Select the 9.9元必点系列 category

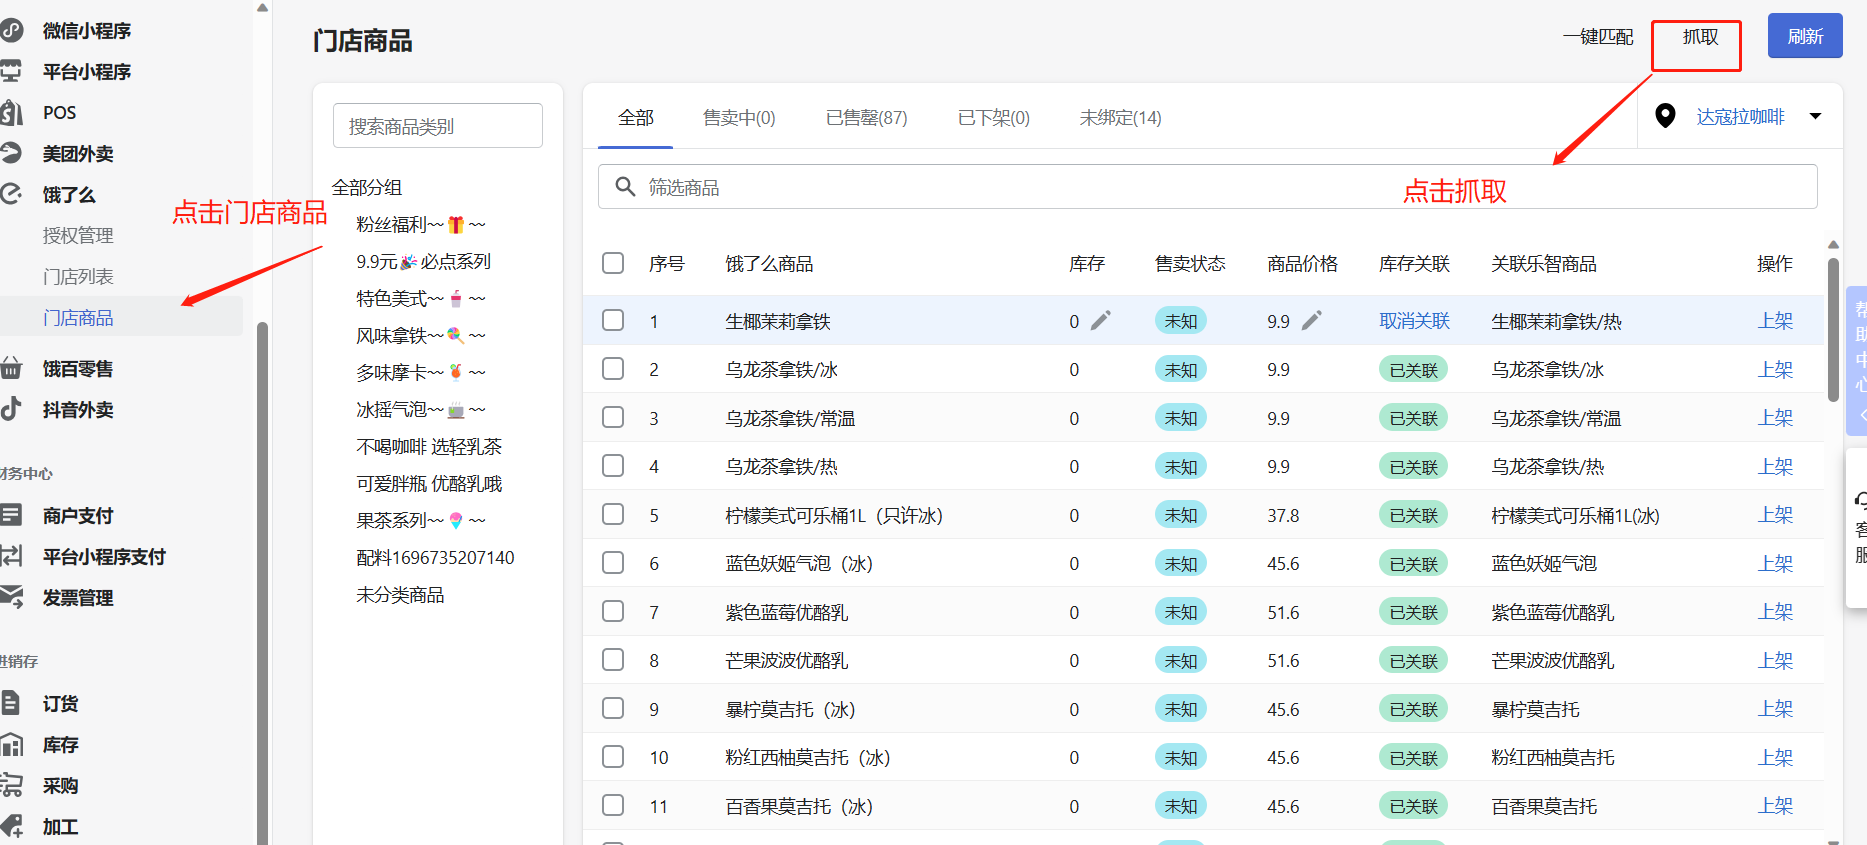(424, 261)
